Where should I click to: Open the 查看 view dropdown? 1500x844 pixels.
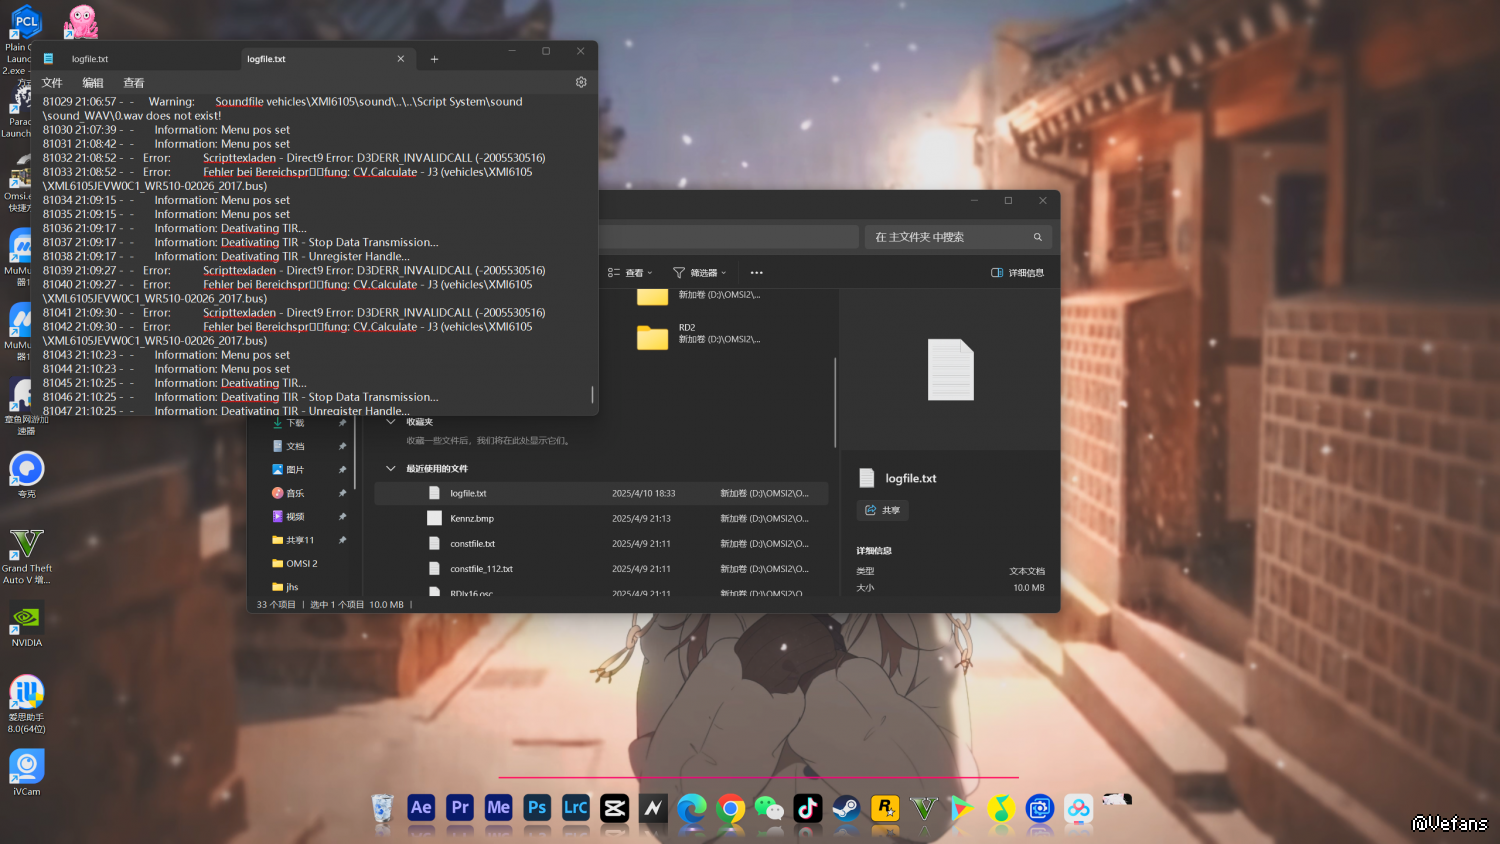click(630, 273)
